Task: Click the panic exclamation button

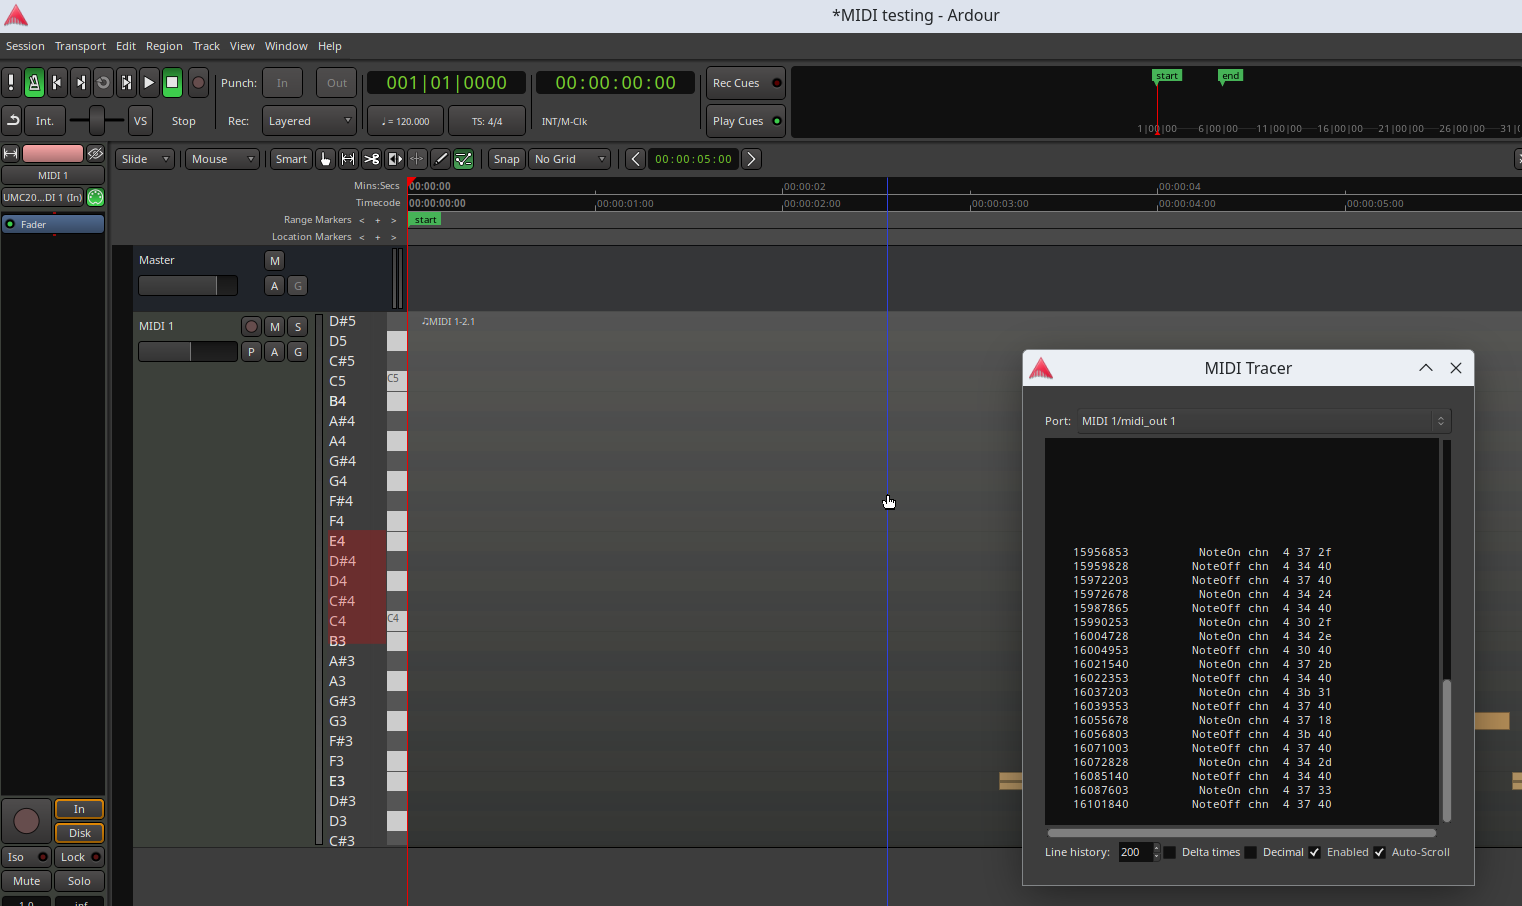Action: [11, 83]
